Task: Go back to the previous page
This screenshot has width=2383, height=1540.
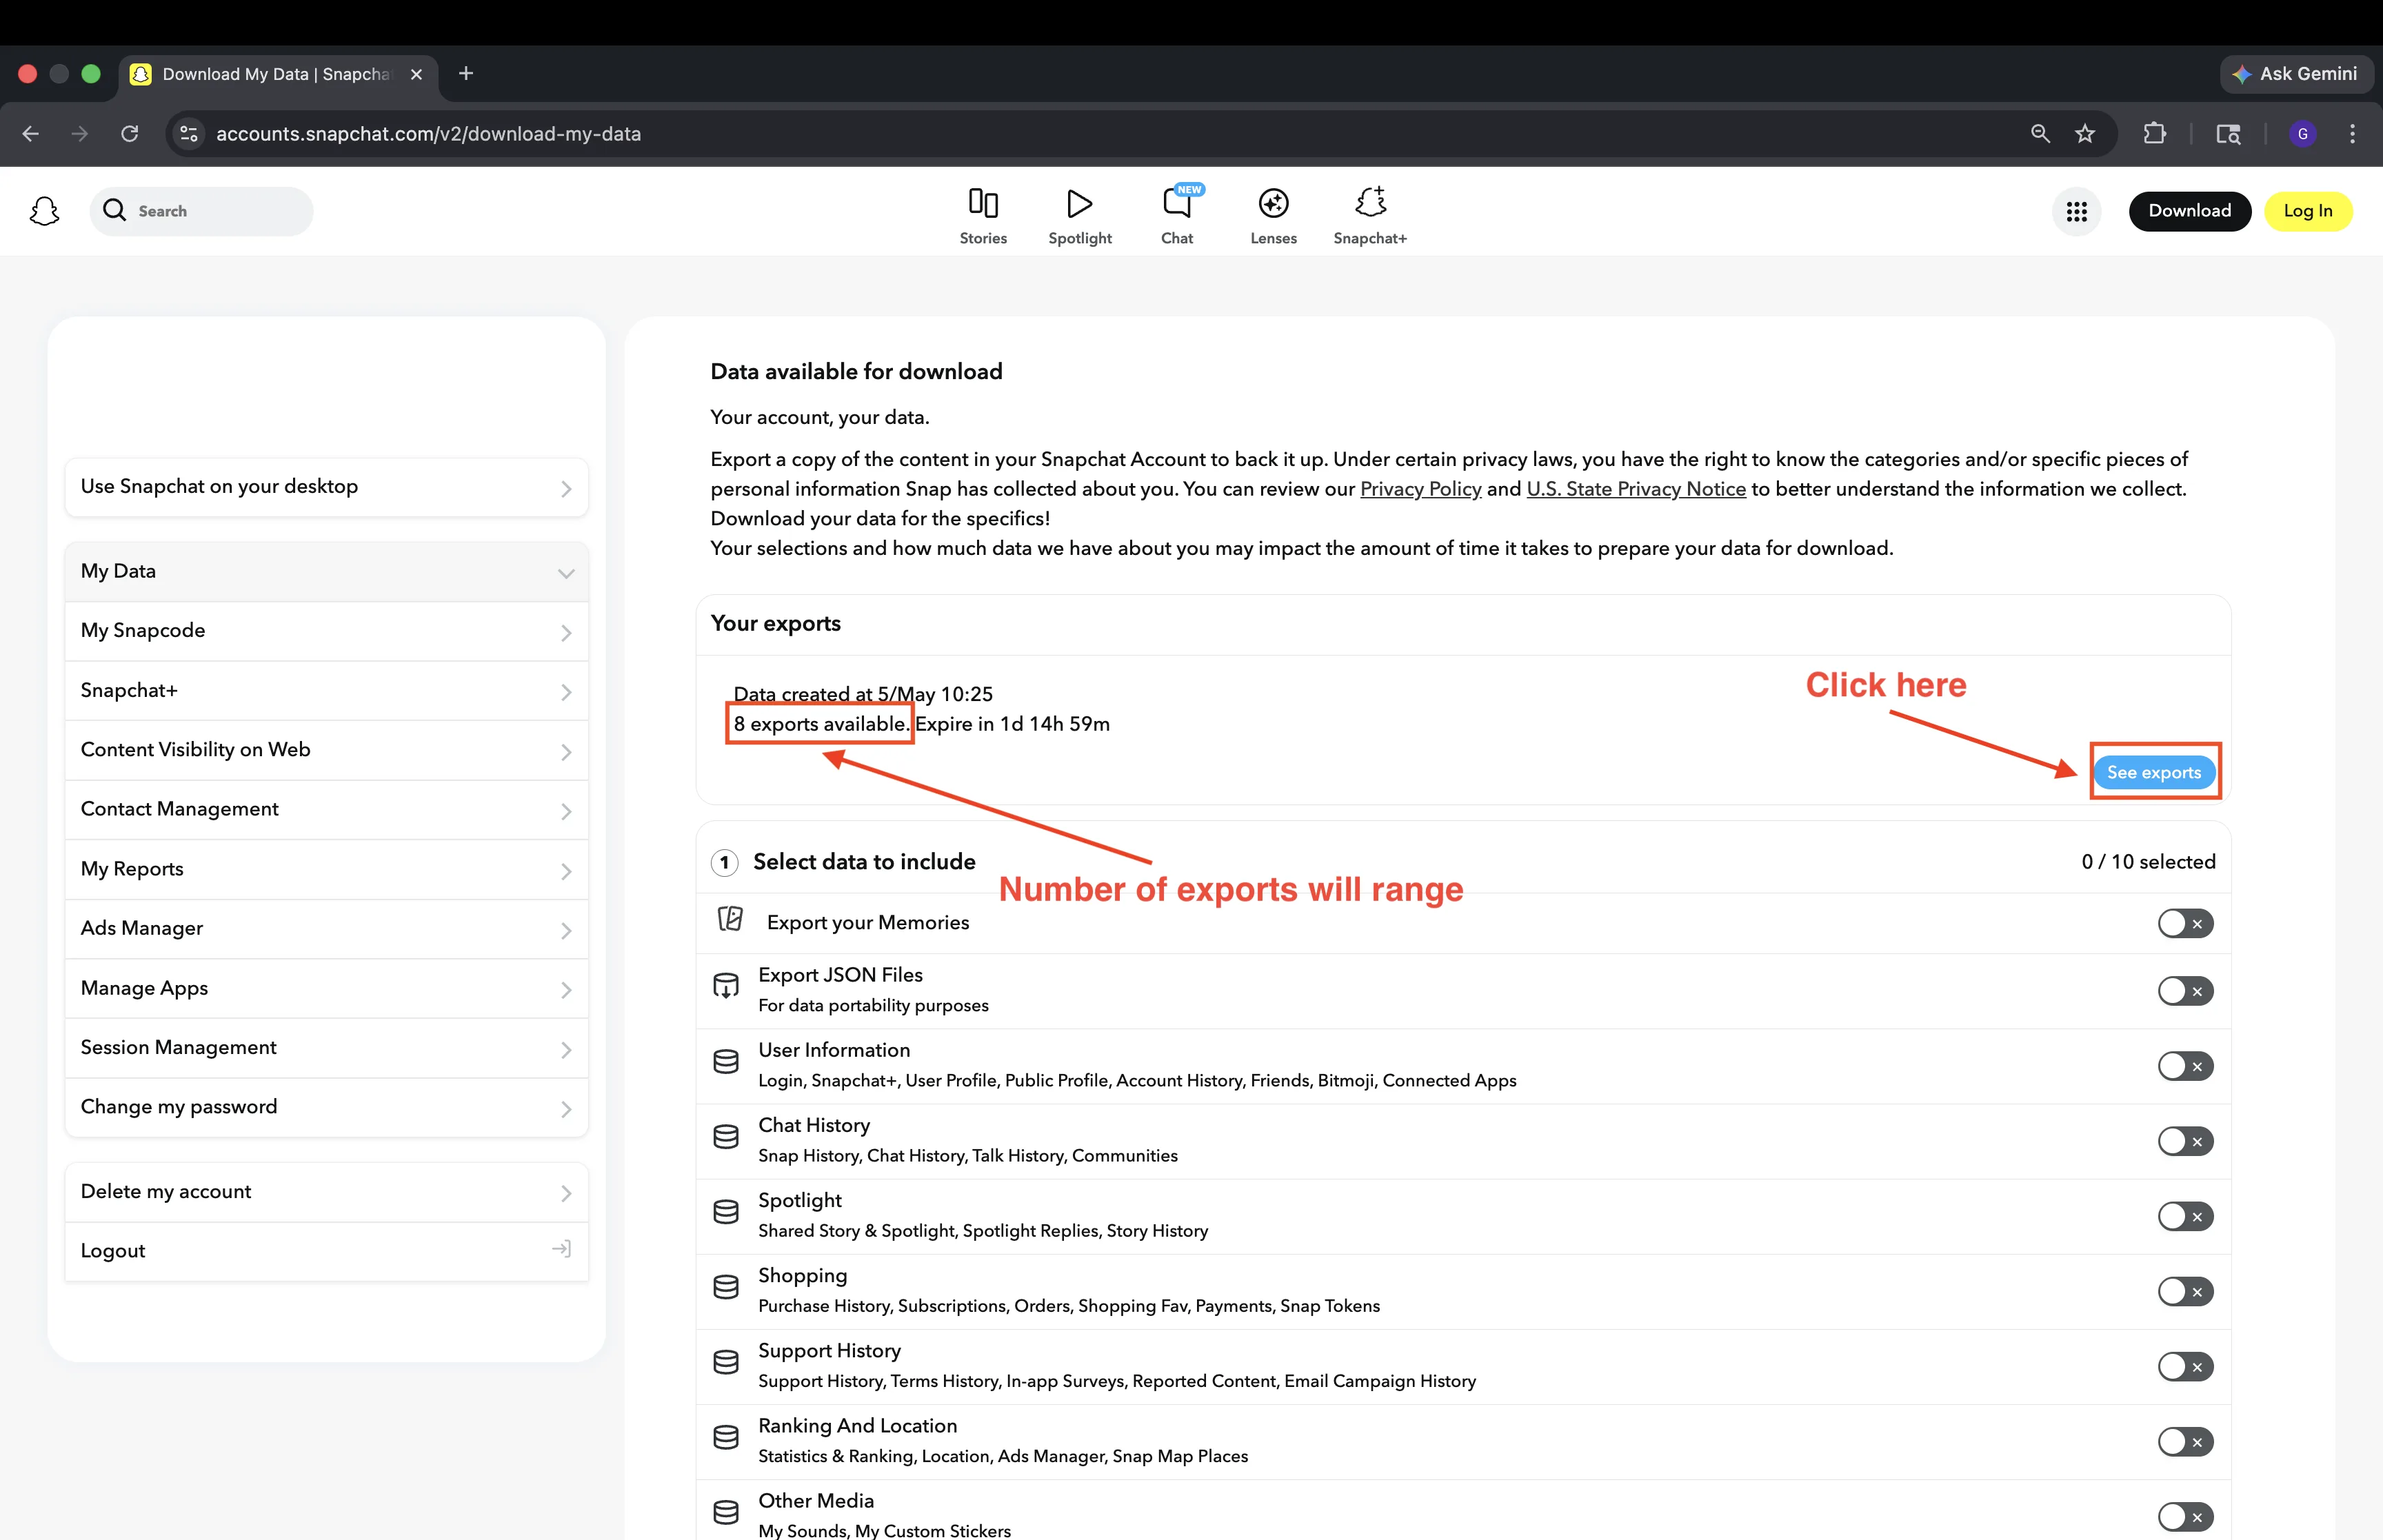Action: [x=31, y=134]
